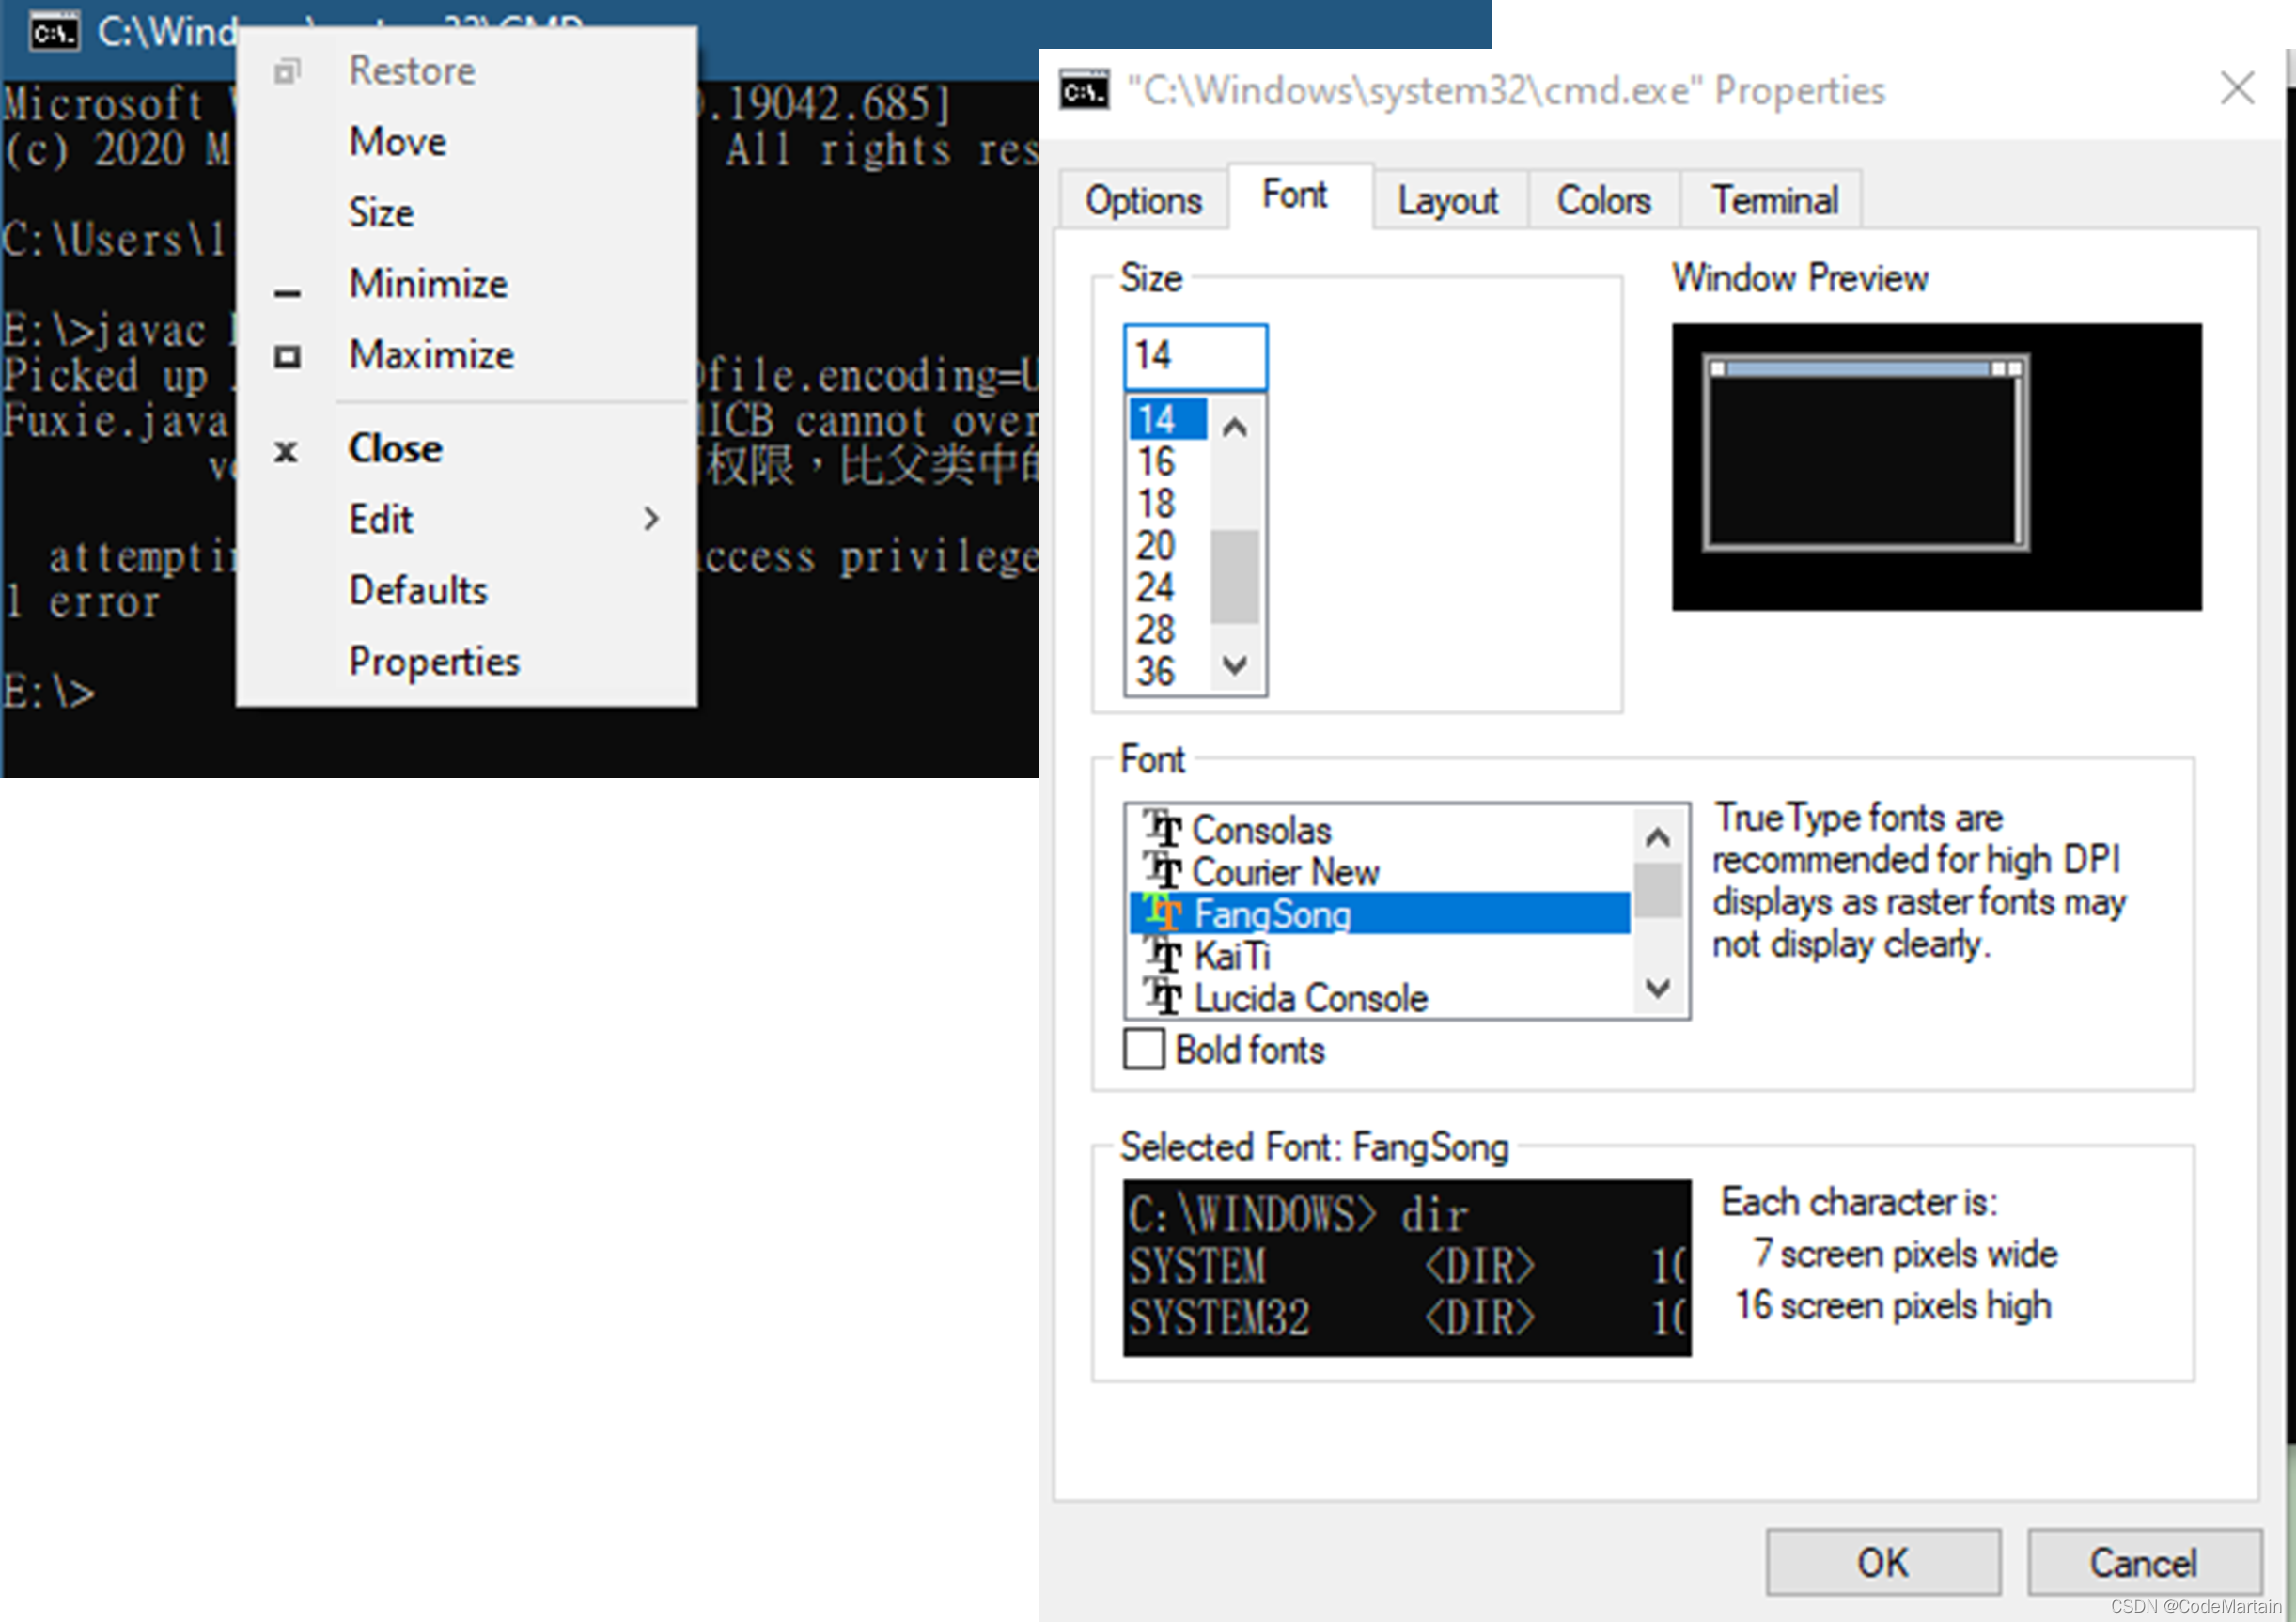Image resolution: width=2296 pixels, height=1622 pixels.
Task: Click the Minimize dash icon in the menu
Action: click(x=287, y=293)
